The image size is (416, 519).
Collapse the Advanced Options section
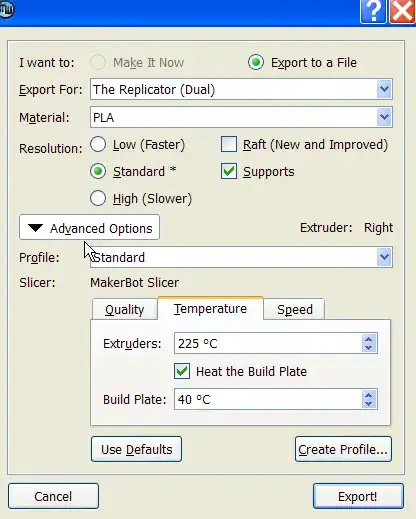click(89, 228)
